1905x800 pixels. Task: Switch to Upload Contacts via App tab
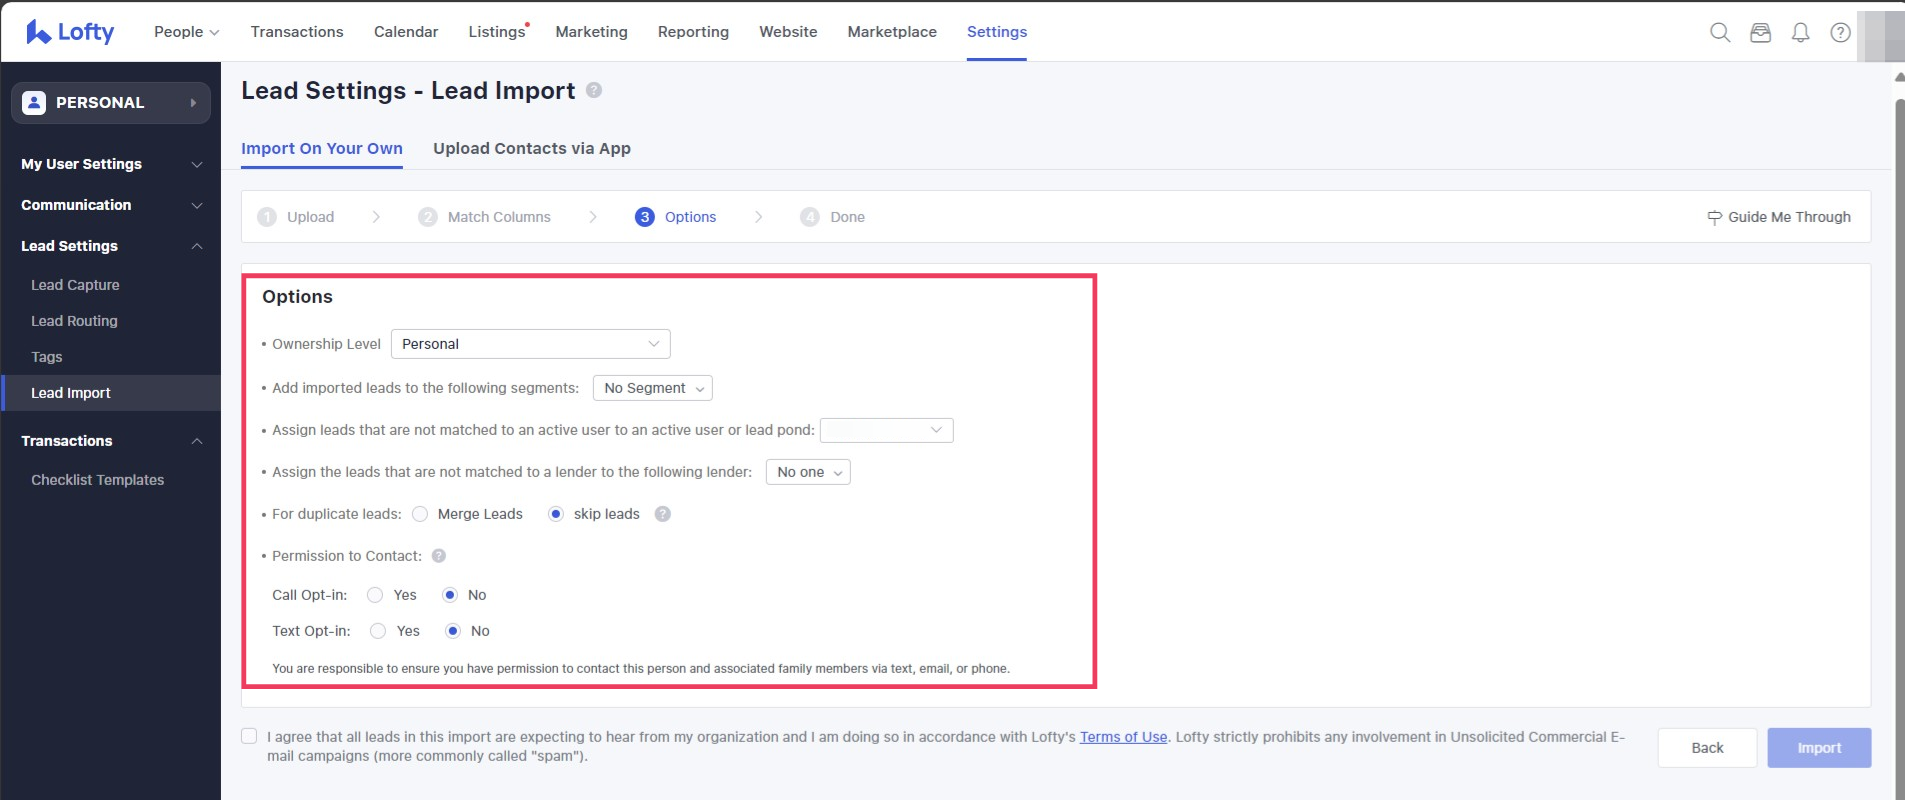click(531, 148)
